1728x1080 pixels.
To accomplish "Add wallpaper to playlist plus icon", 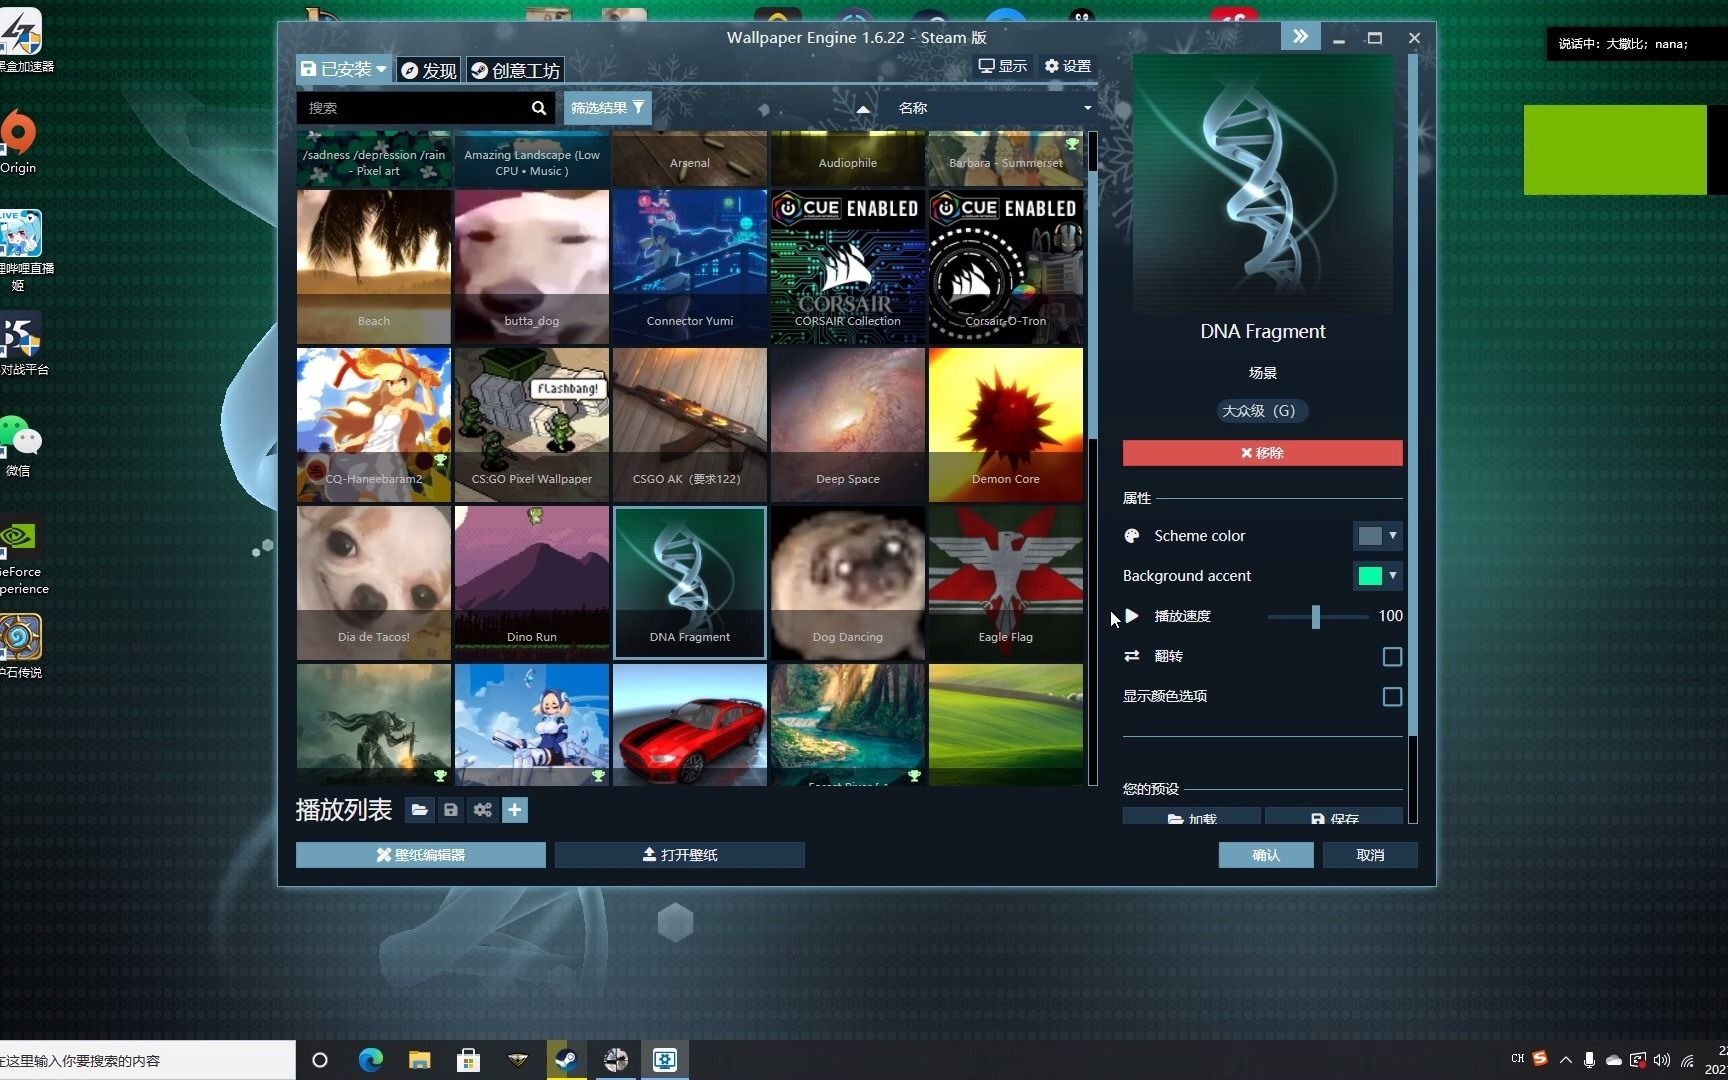I will pyautogui.click(x=515, y=810).
